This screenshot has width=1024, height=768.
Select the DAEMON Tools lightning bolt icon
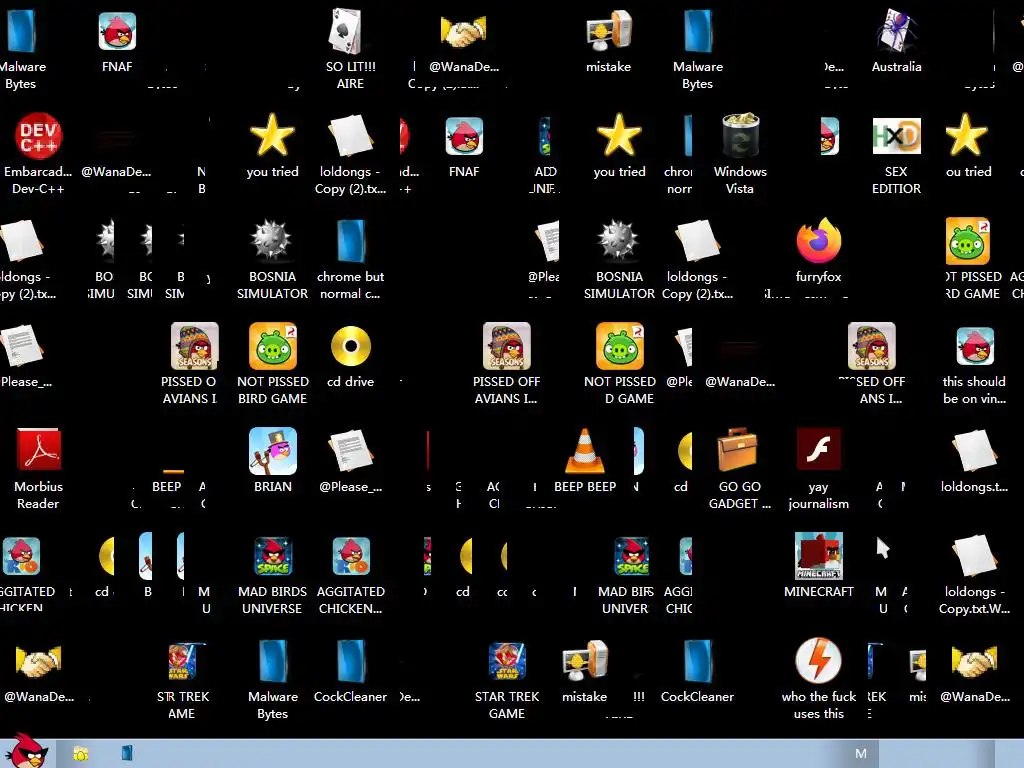[818, 661]
